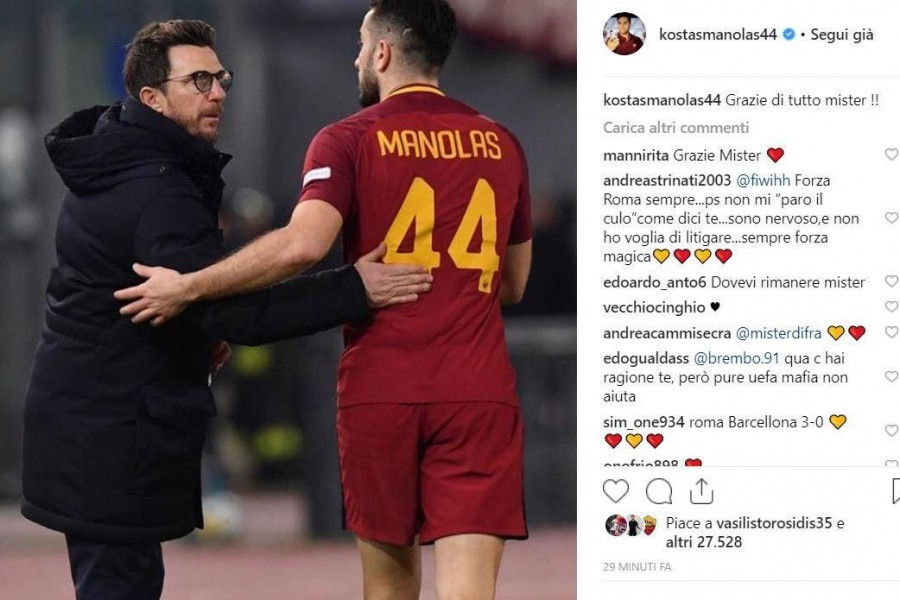Open the comment speech bubble icon
900x600 pixels.
(658, 491)
